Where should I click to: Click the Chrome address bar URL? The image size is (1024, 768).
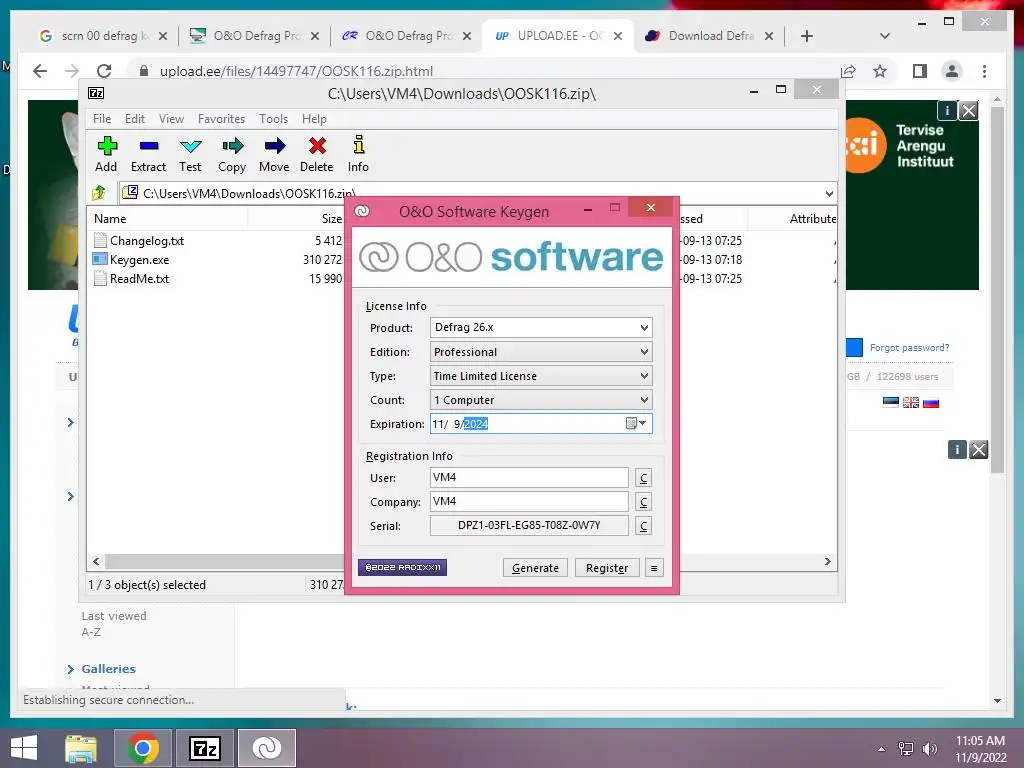(296, 71)
